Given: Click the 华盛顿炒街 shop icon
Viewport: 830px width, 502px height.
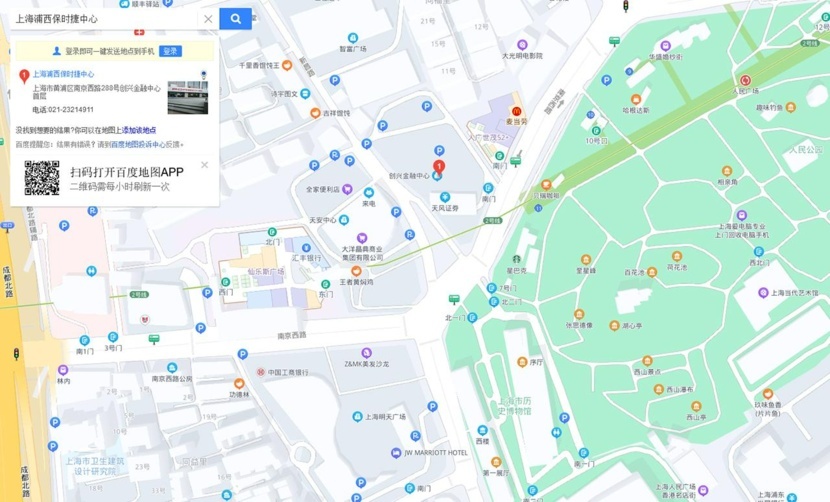Looking at the screenshot, I should click(x=665, y=46).
